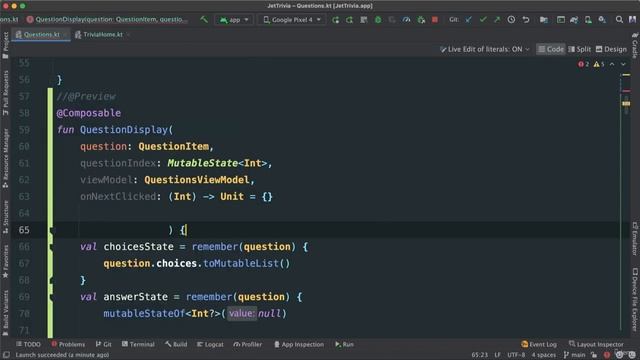Open the Terminal tool window tab
This screenshot has width=640, height=360.
click(138, 344)
